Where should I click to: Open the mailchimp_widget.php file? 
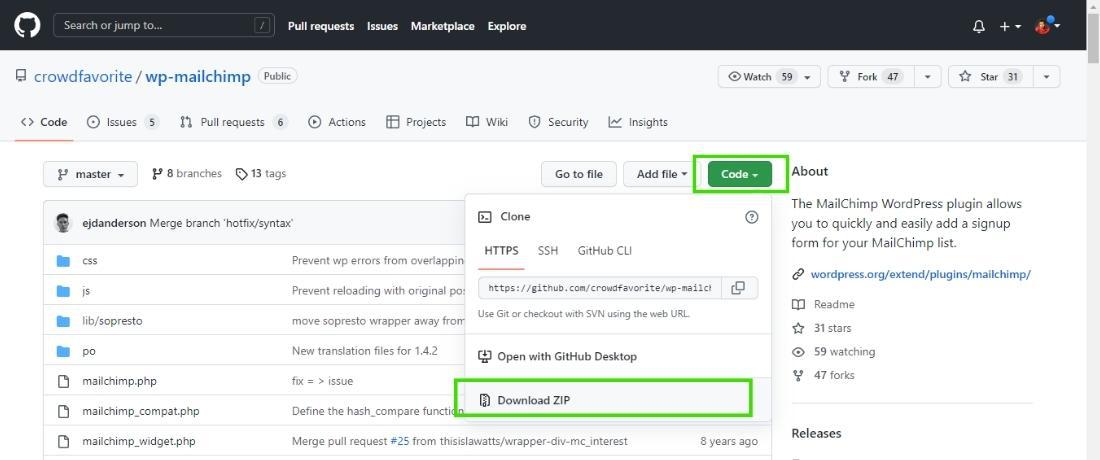(139, 442)
